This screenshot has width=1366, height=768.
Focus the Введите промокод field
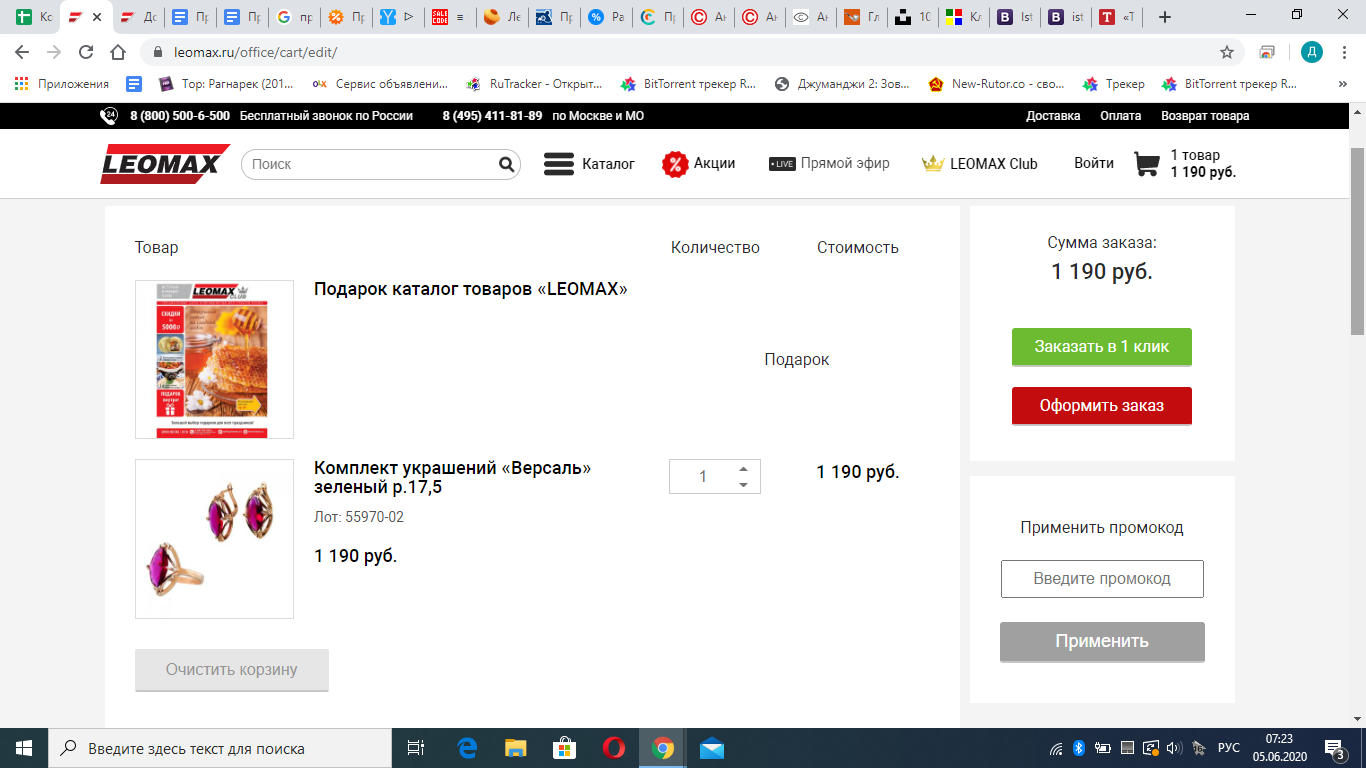(x=1102, y=579)
